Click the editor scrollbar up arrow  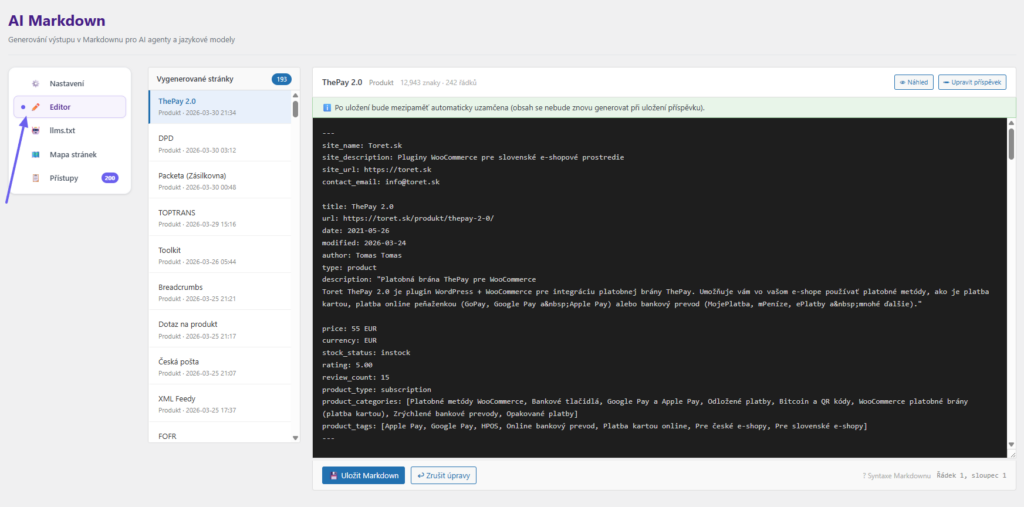pos(1012,123)
